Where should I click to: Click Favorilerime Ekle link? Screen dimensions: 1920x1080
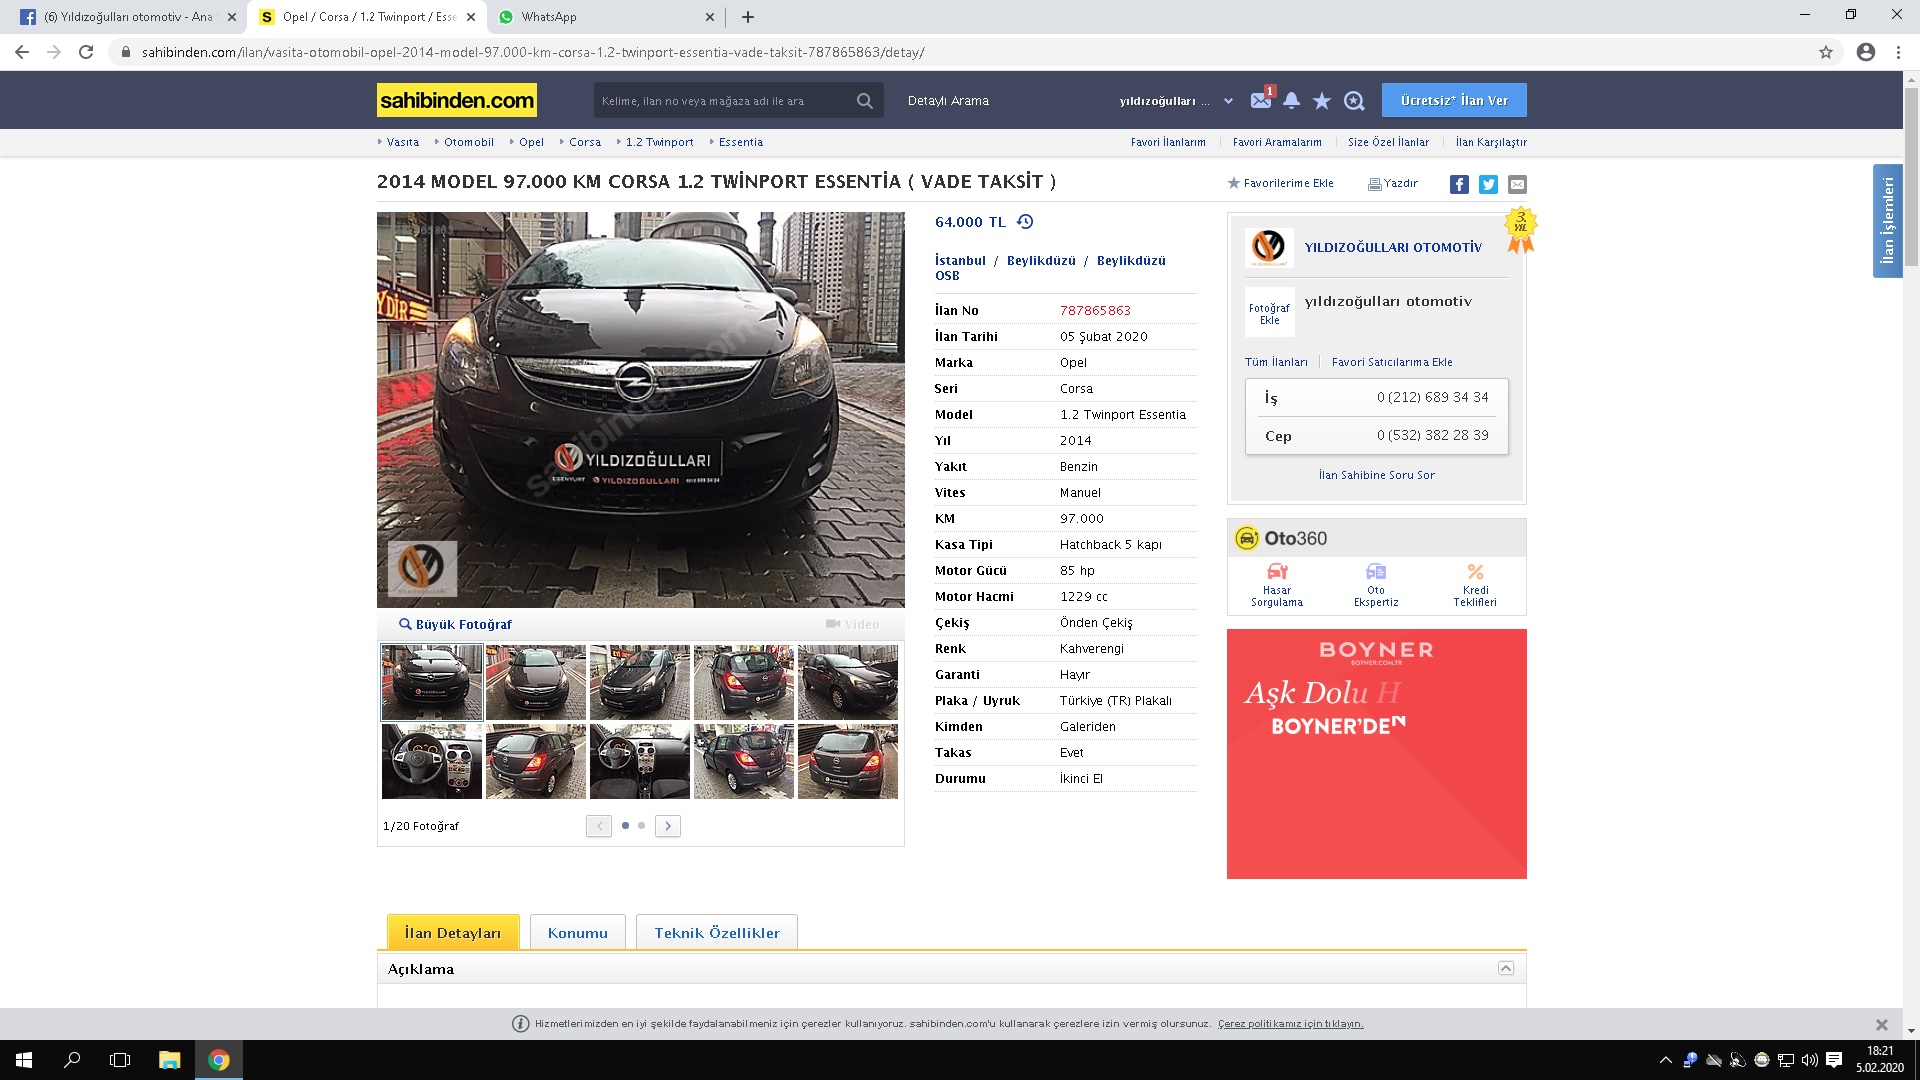(1281, 183)
